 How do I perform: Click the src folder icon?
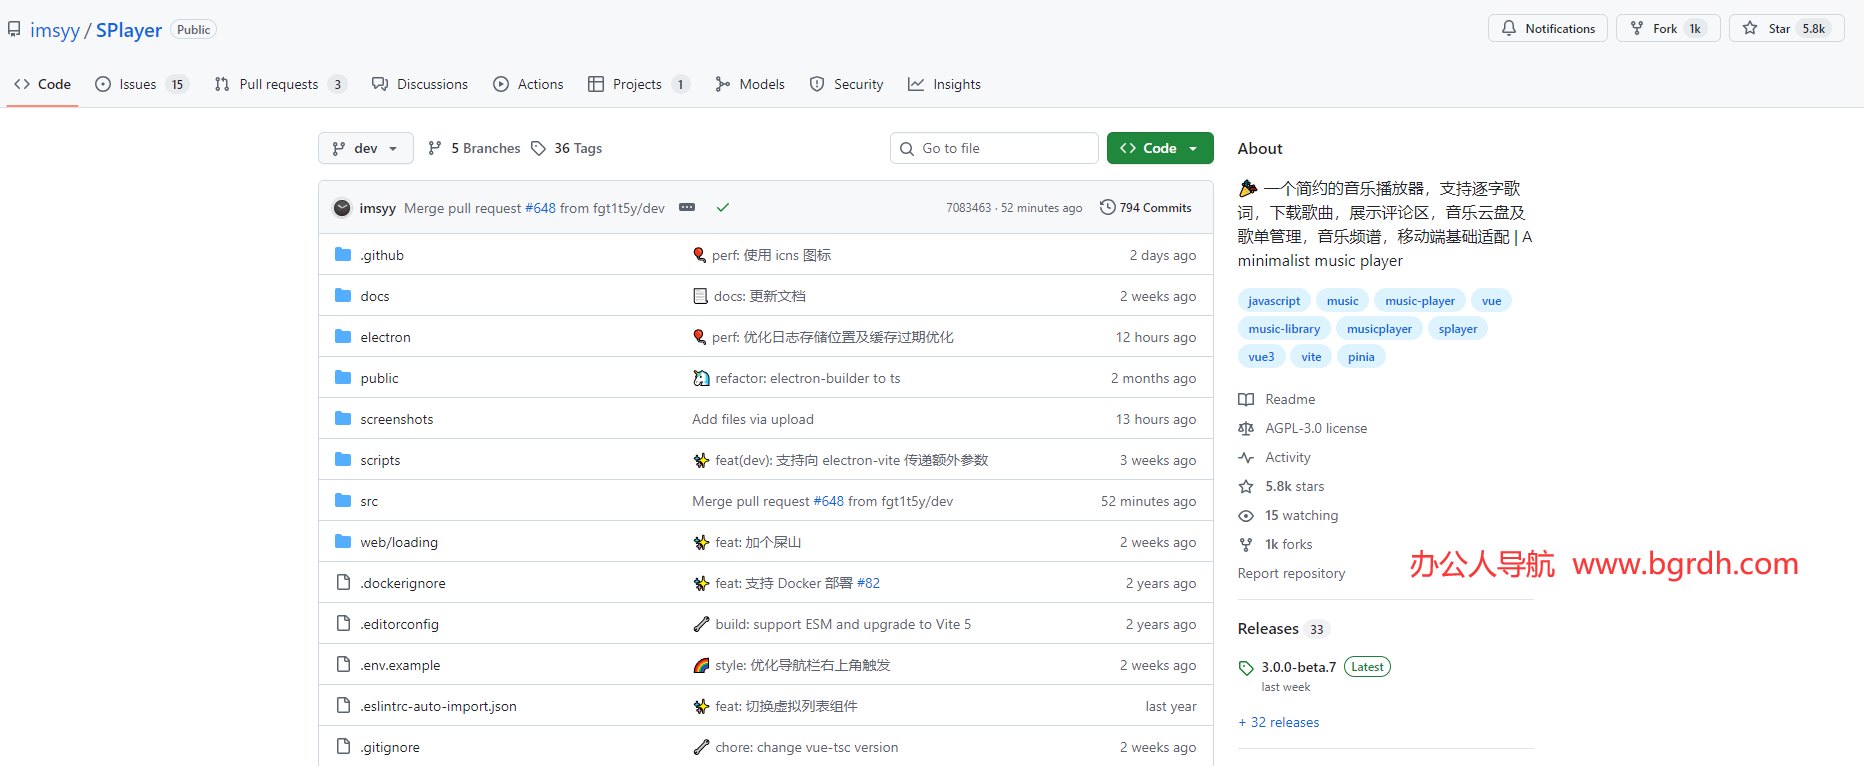343,500
